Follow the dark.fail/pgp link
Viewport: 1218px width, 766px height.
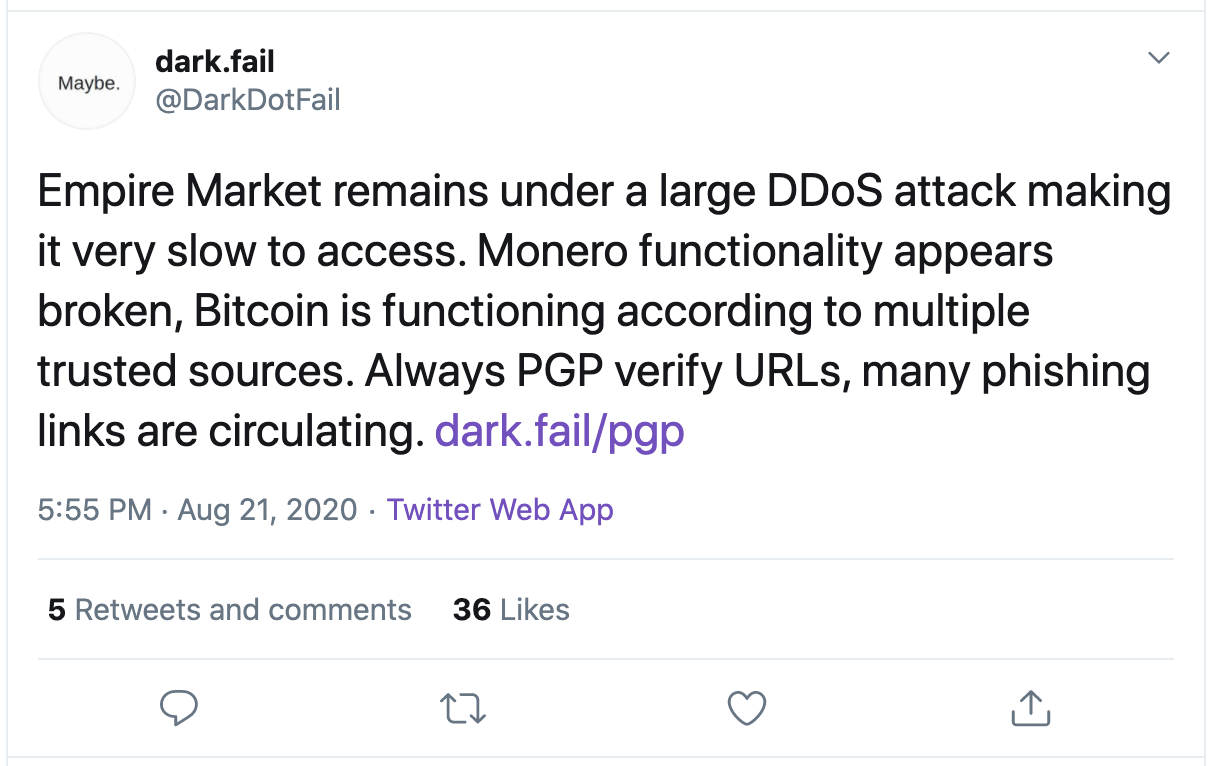pyautogui.click(x=560, y=430)
